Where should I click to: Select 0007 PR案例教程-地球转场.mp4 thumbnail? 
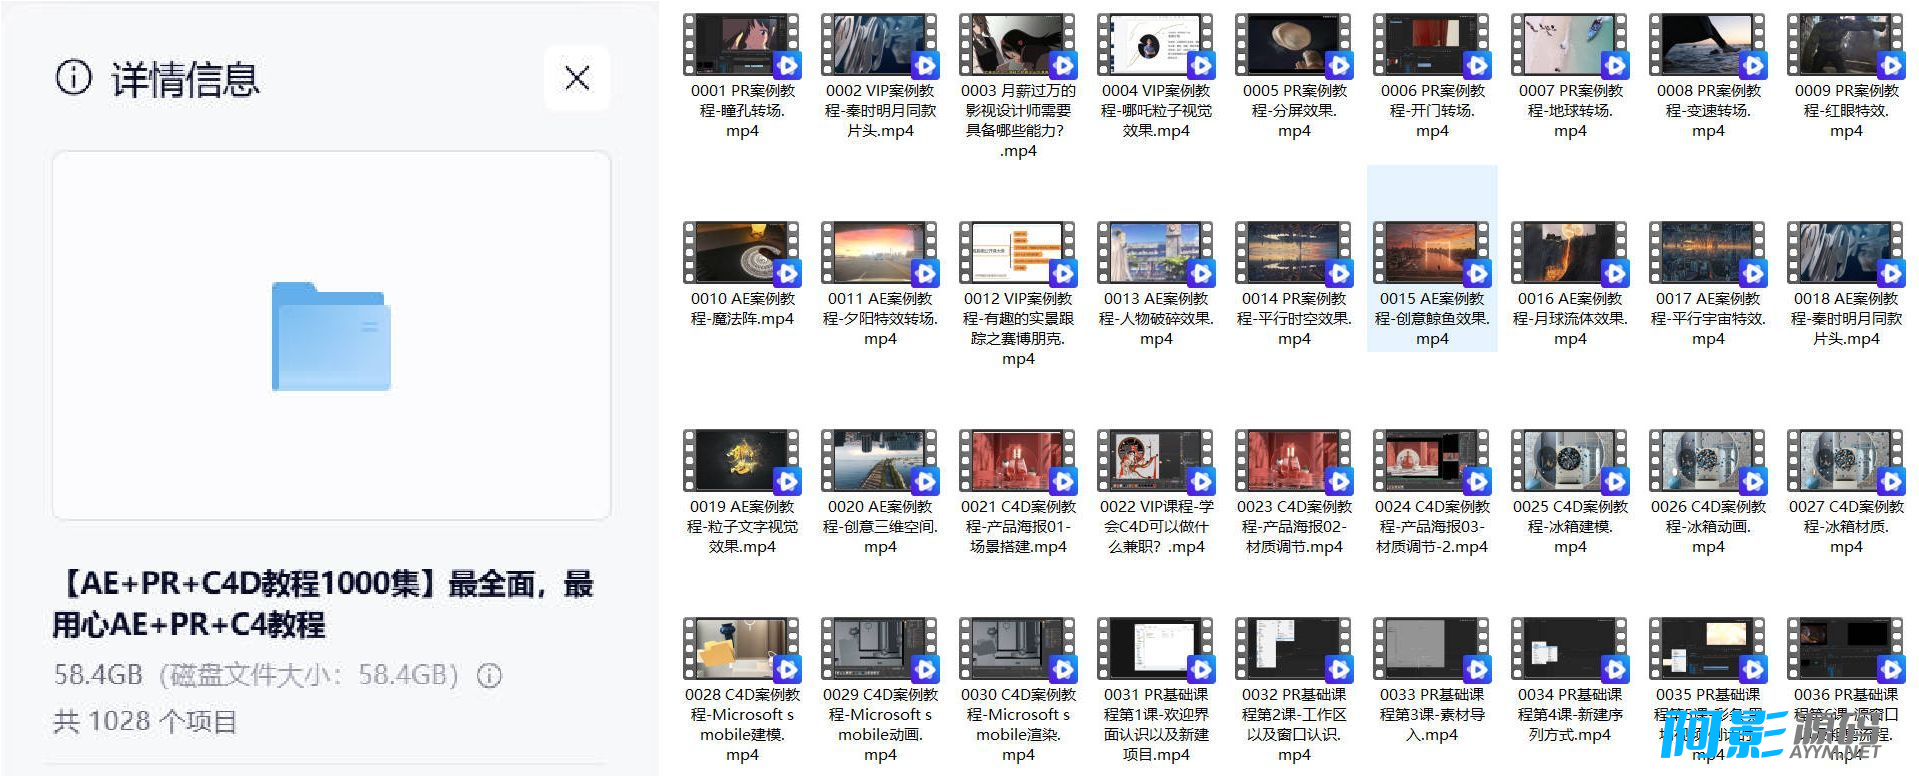(x=1569, y=46)
